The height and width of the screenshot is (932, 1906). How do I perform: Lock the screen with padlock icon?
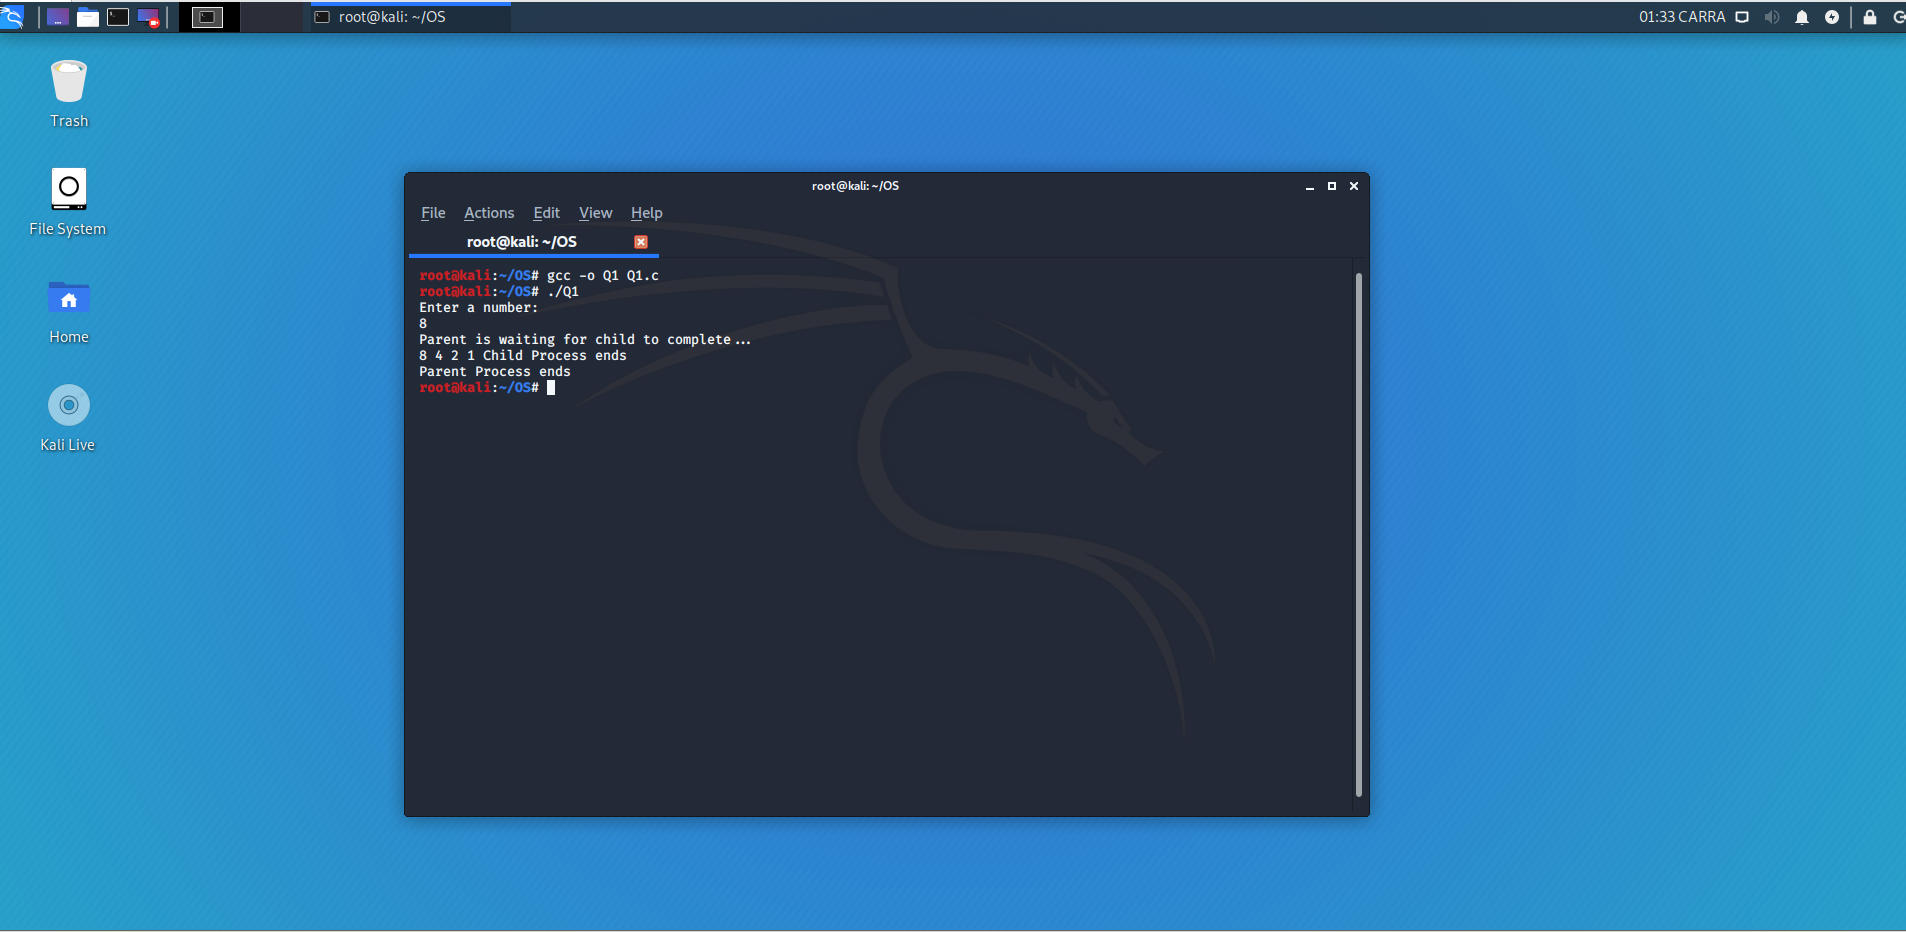pos(1870,17)
